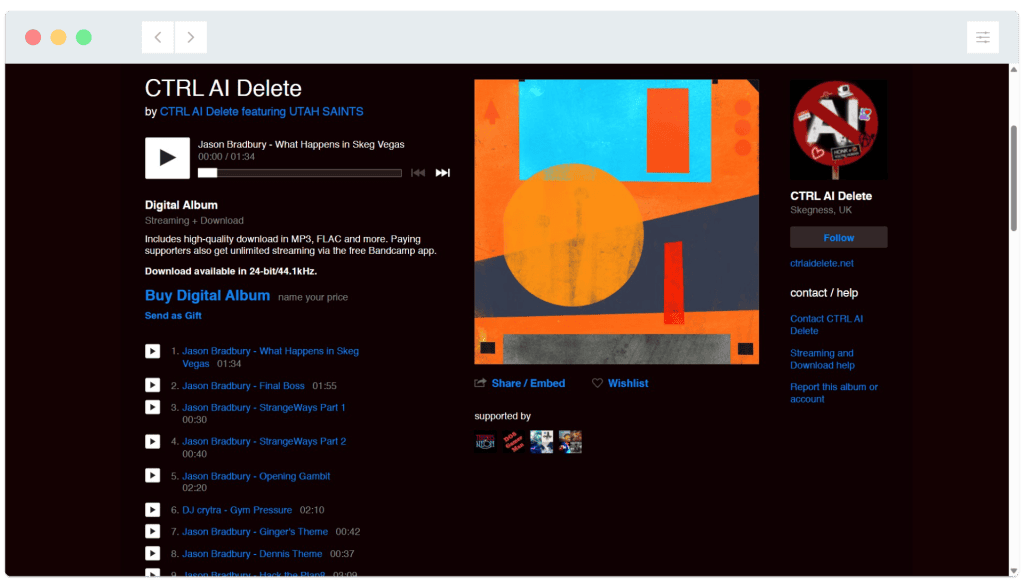Viewport: 1024px width, 587px height.
Task: Click Send as Gift link
Action: (x=173, y=315)
